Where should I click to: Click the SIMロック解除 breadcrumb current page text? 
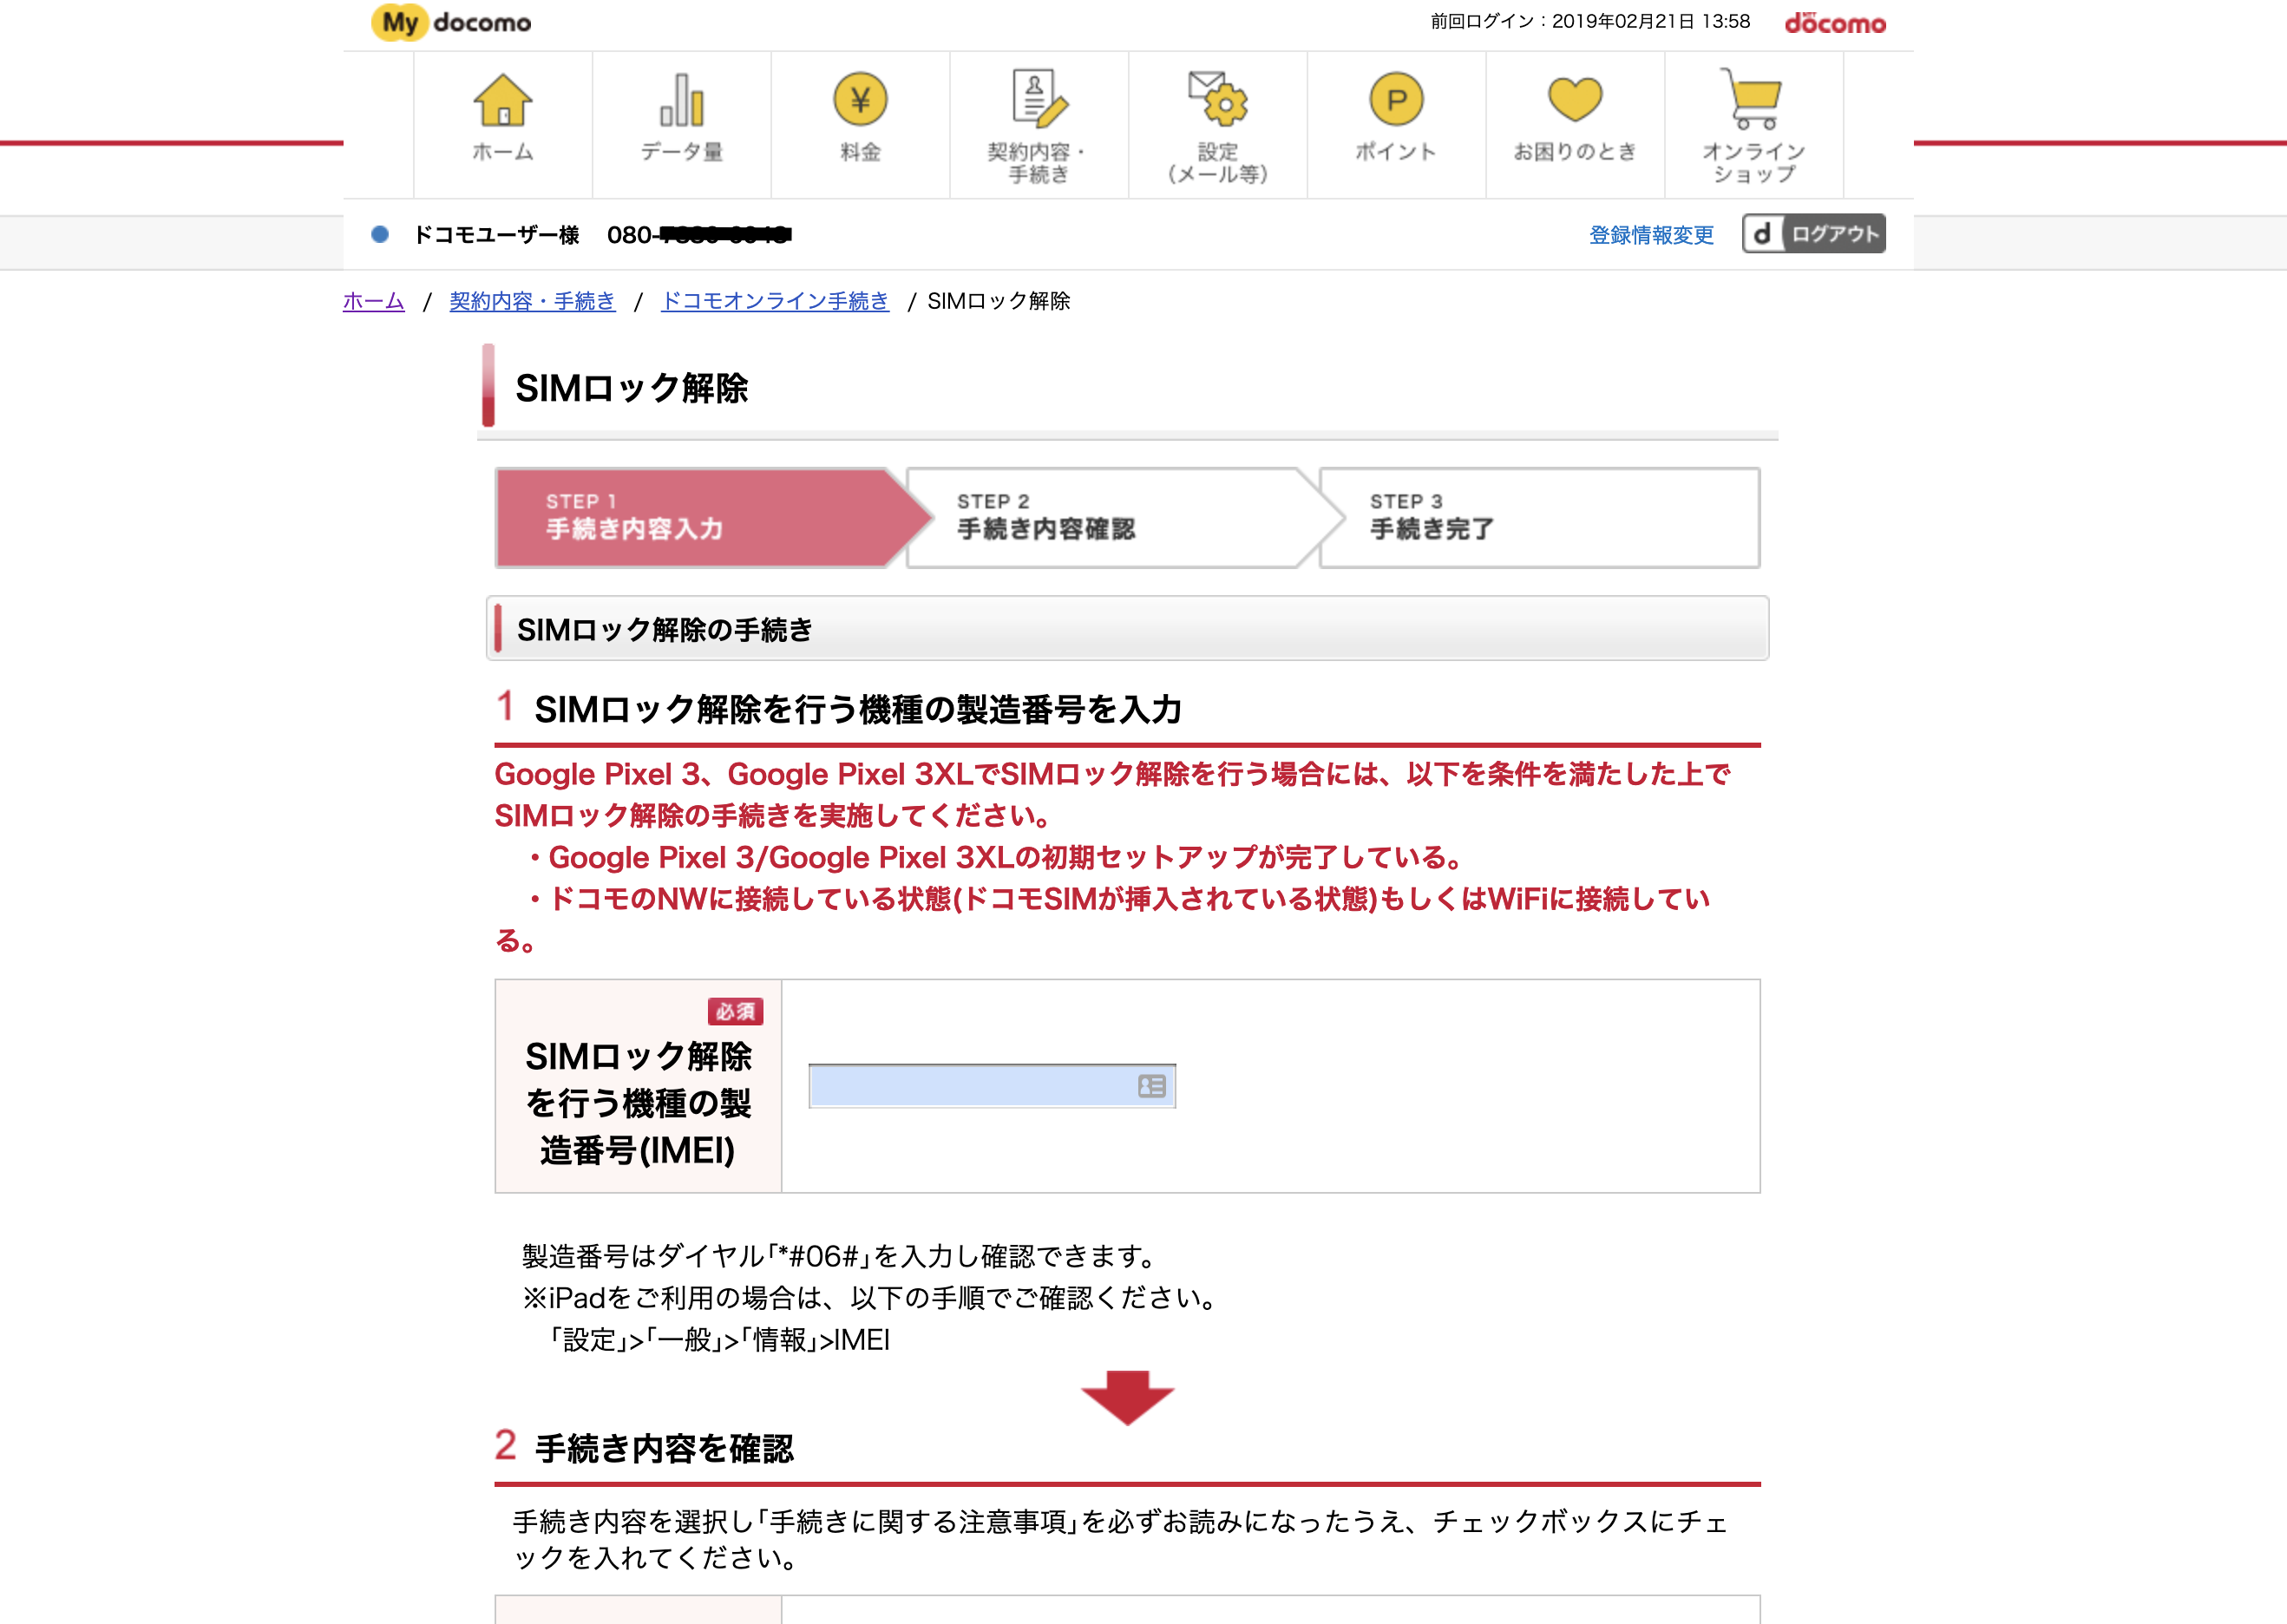998,301
